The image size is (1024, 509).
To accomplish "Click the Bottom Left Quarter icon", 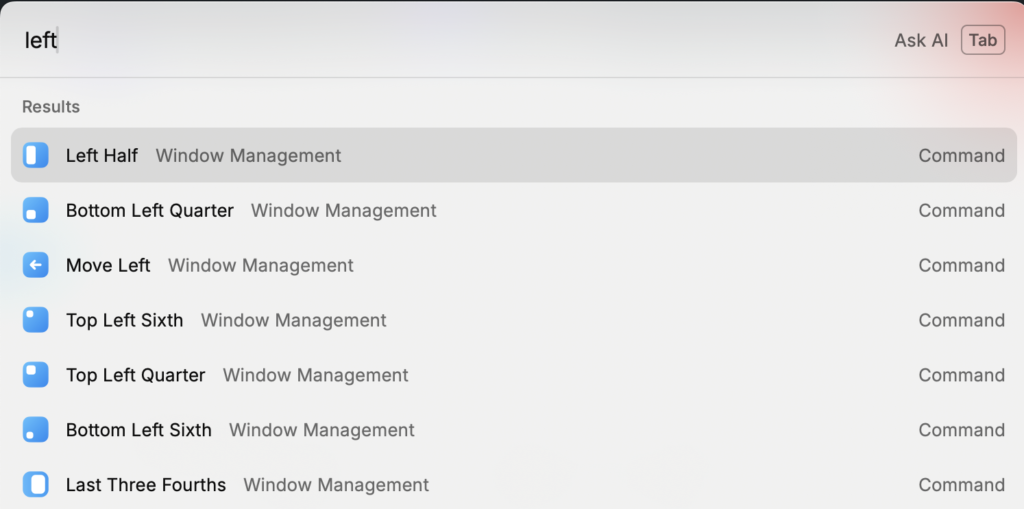I will pyautogui.click(x=36, y=210).
